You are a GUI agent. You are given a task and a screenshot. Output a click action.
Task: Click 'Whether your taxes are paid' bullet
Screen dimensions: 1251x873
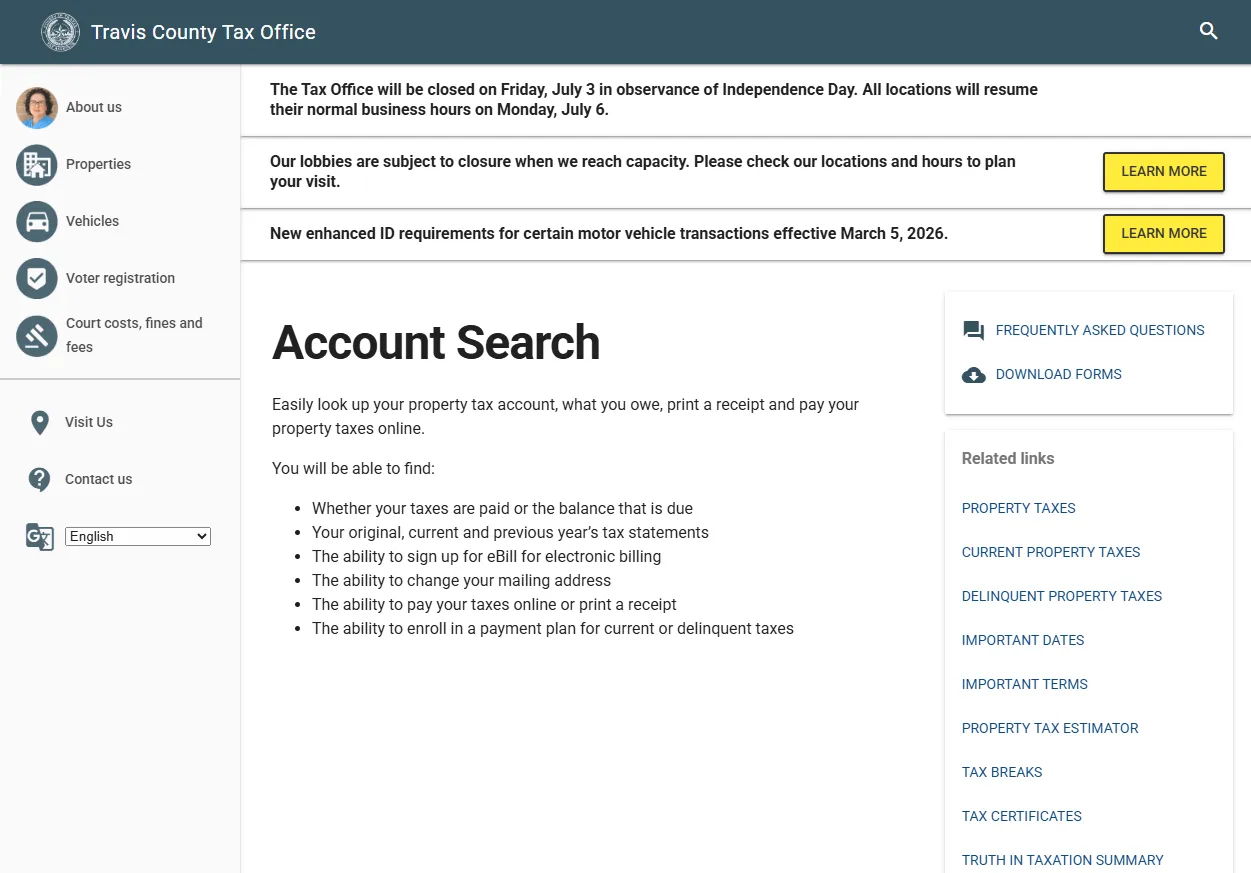tap(502, 508)
